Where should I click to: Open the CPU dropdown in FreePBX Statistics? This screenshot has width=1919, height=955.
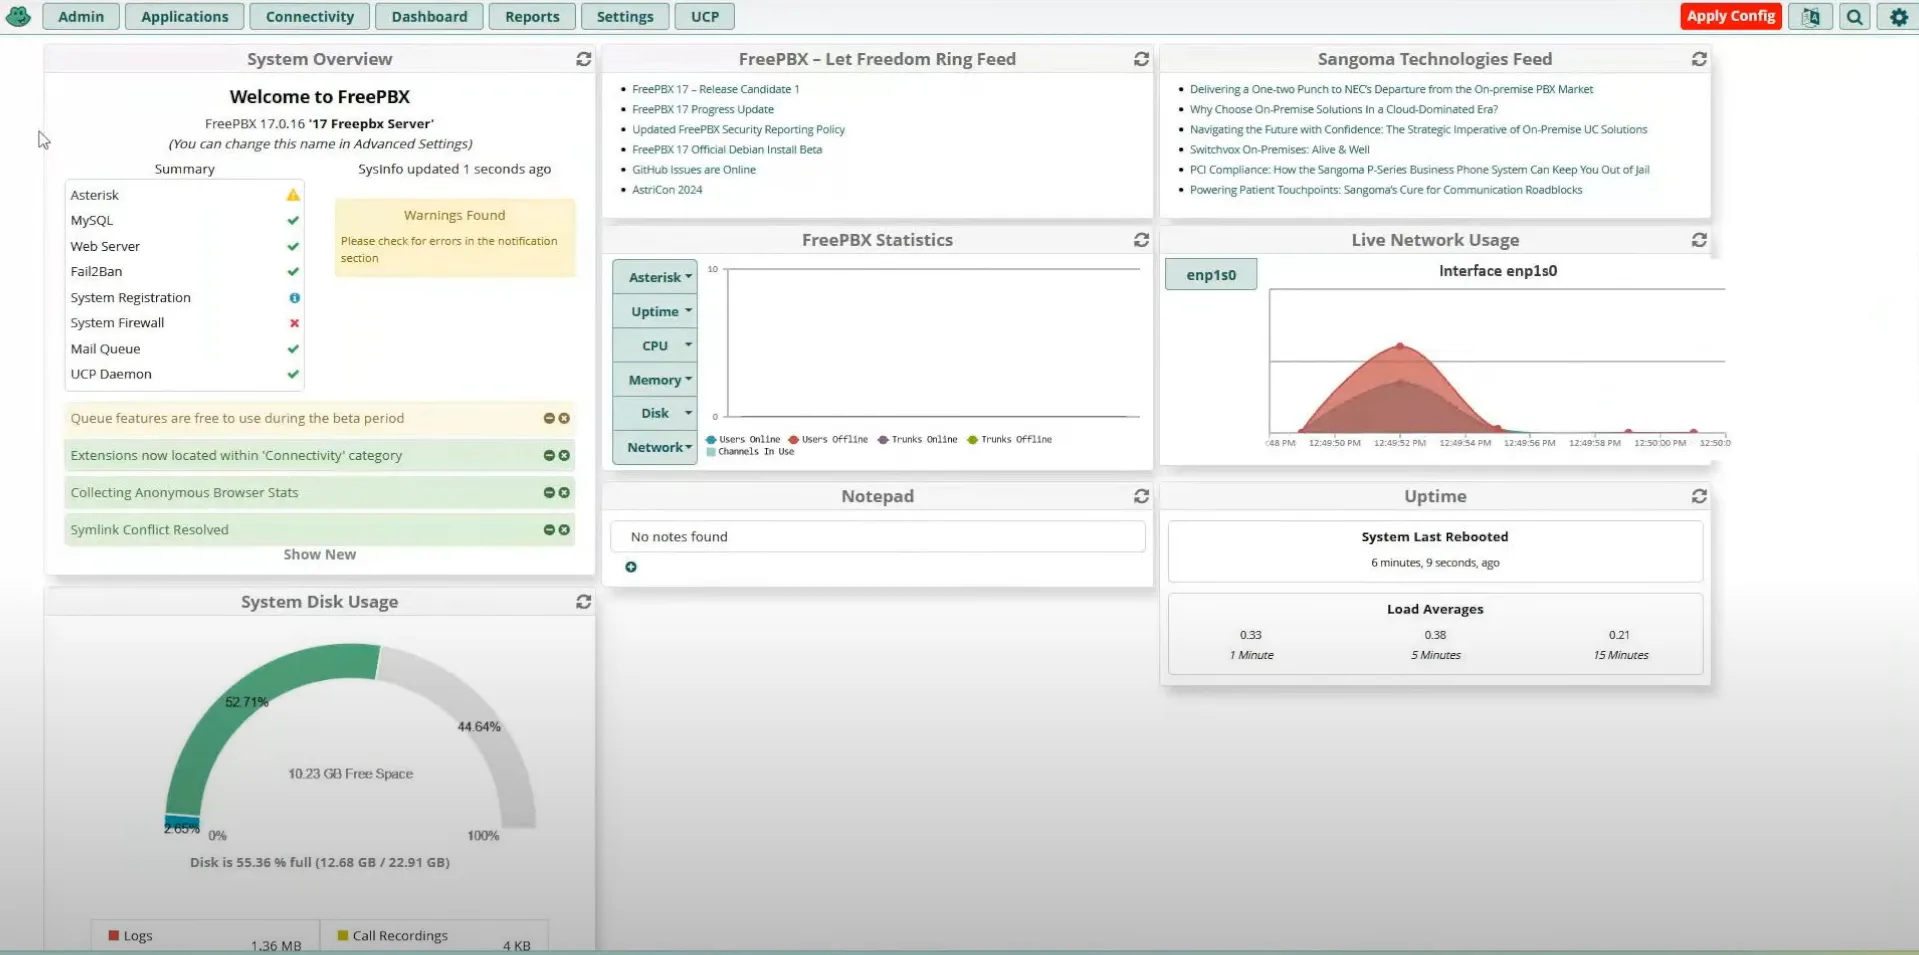click(x=655, y=345)
